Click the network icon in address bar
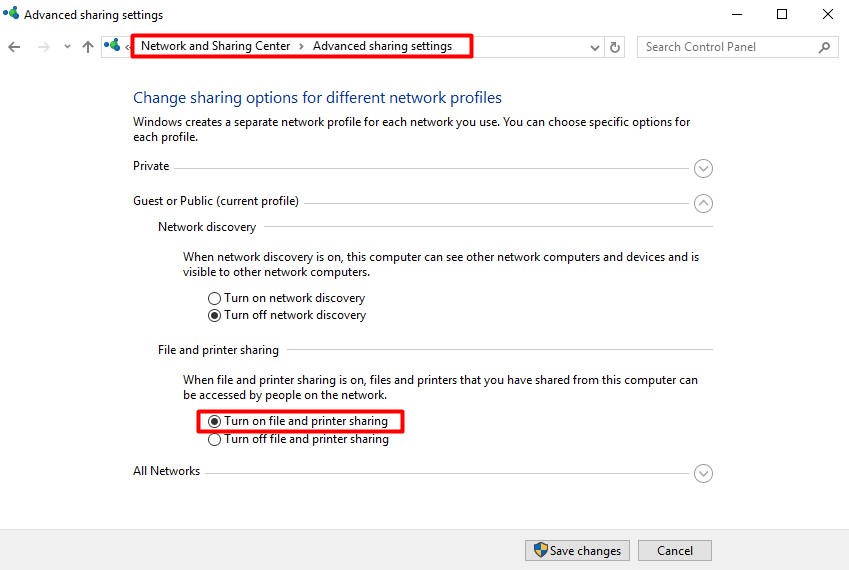Screen dimensions: 849x570 pos(112,45)
